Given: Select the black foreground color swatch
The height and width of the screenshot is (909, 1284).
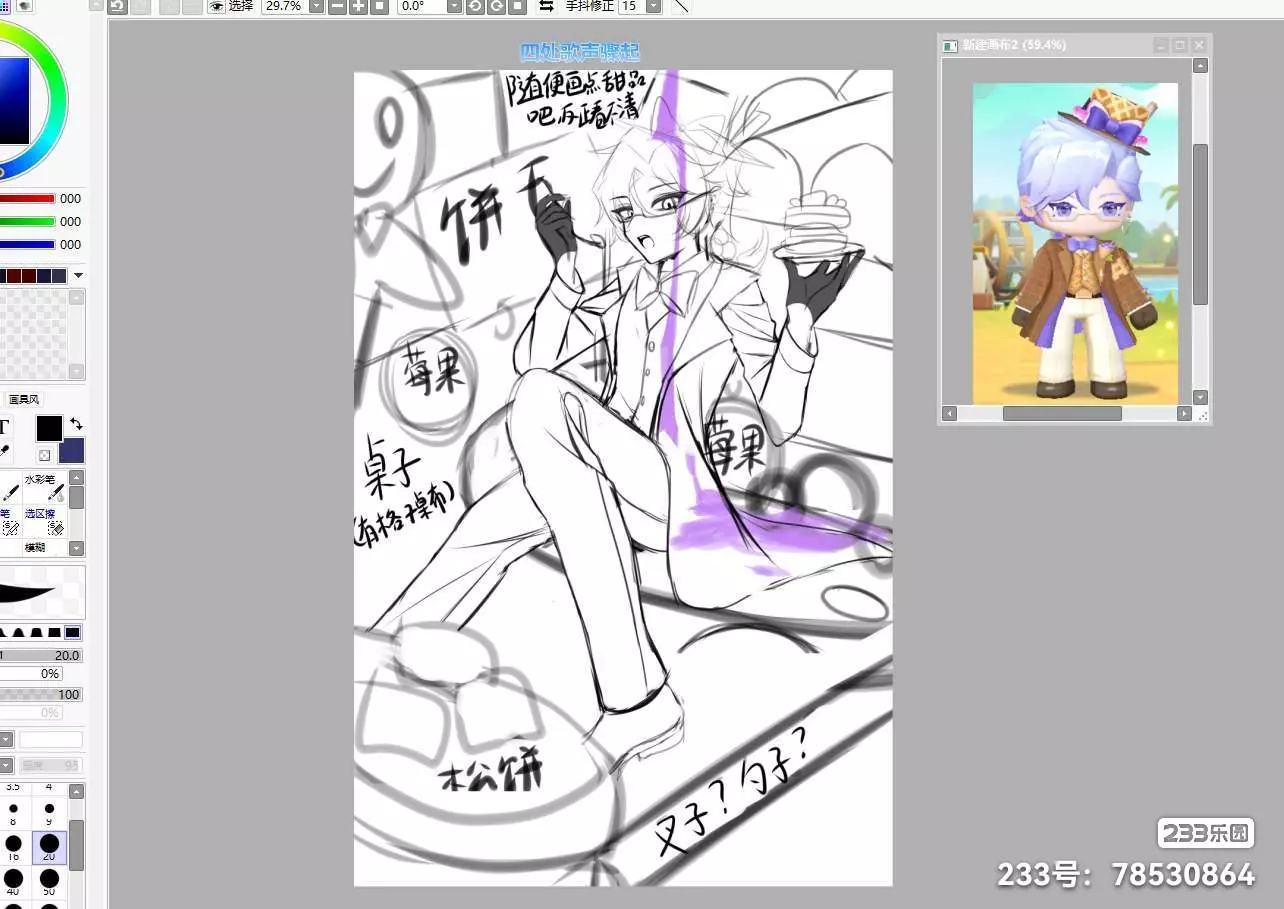Looking at the screenshot, I should [49, 428].
